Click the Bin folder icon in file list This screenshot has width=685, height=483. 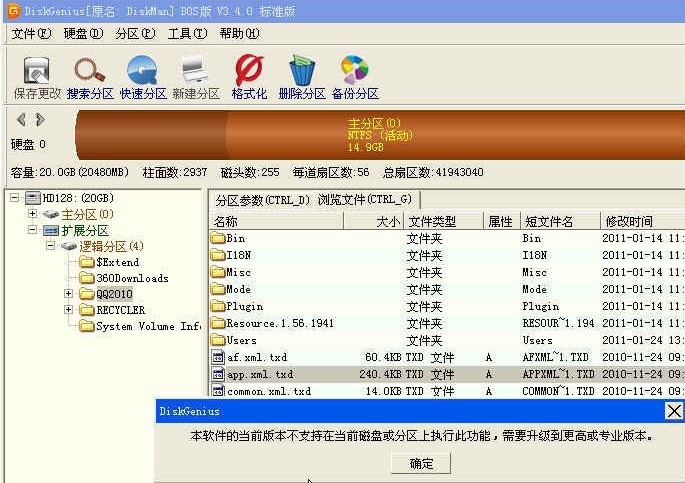click(x=218, y=238)
